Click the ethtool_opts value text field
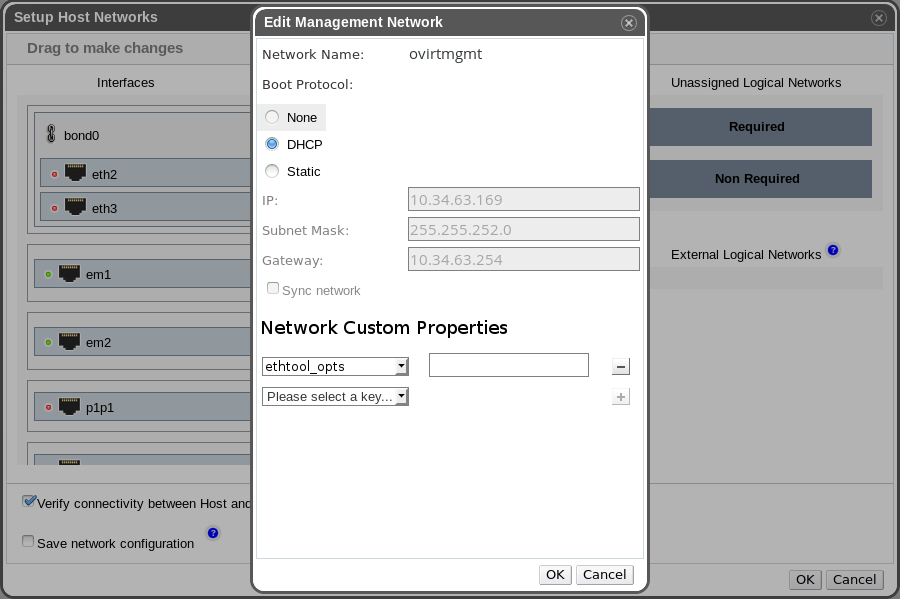The image size is (900, 599). [508, 365]
